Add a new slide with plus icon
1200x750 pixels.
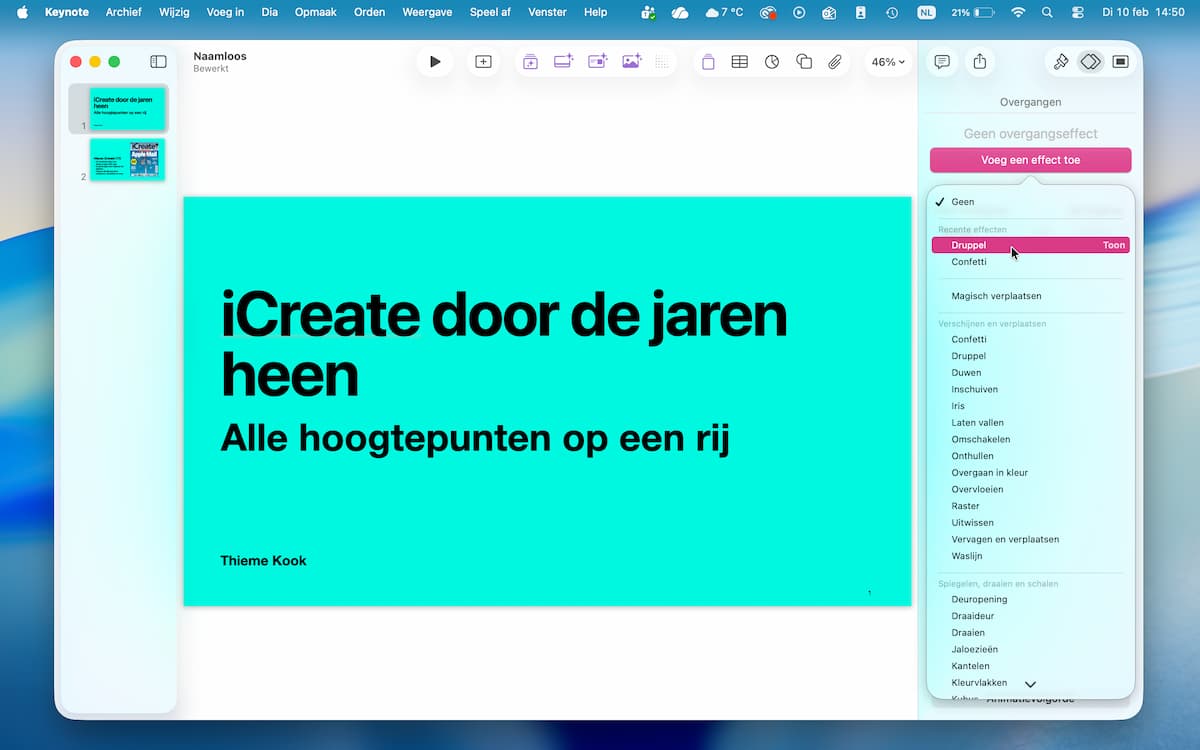483,62
